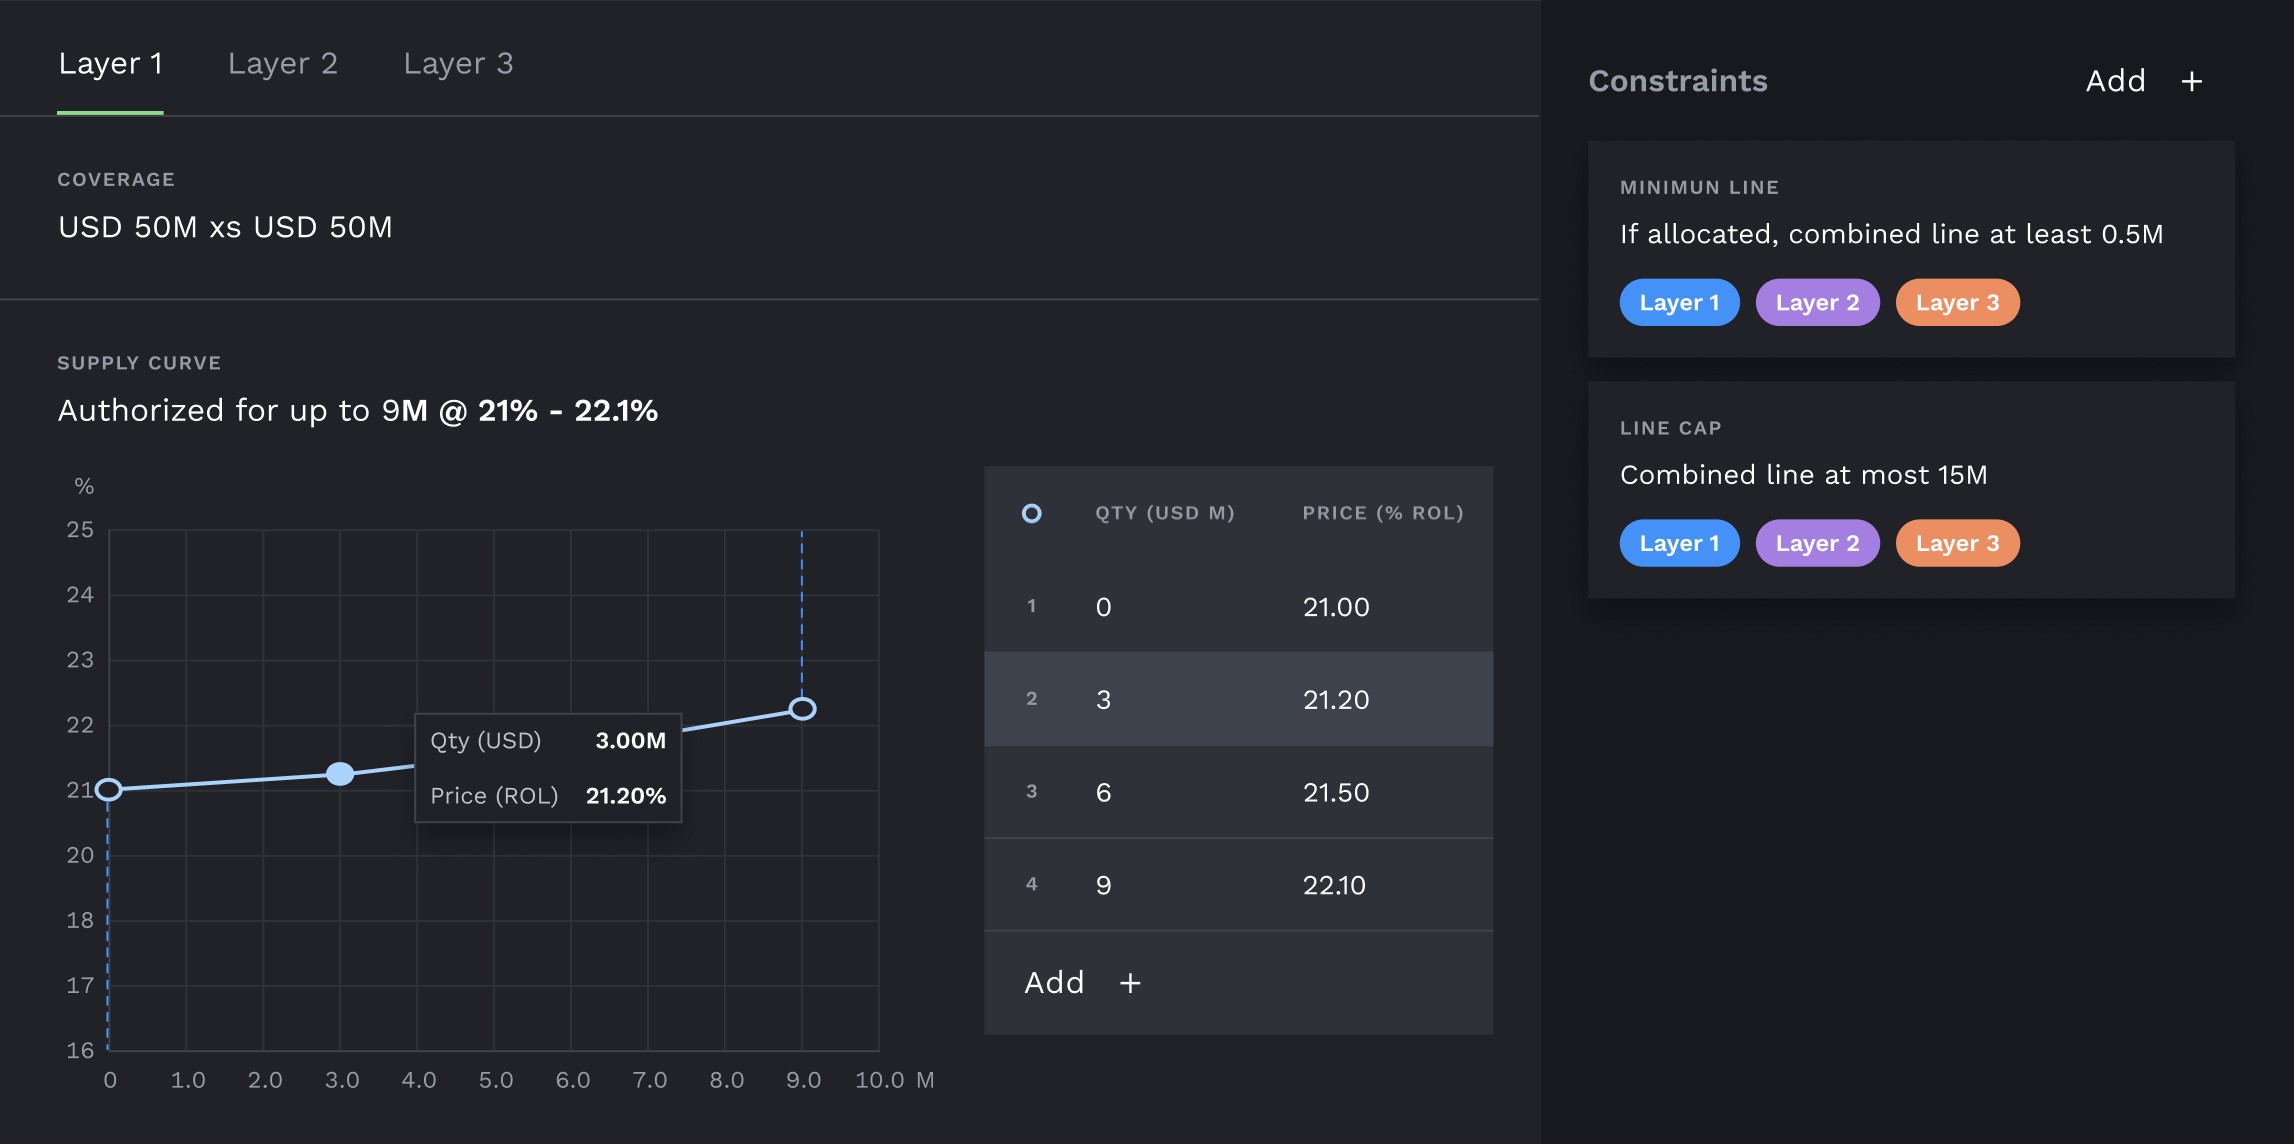Open the Layer 1 tab
The image size is (2294, 1144).
[110, 64]
